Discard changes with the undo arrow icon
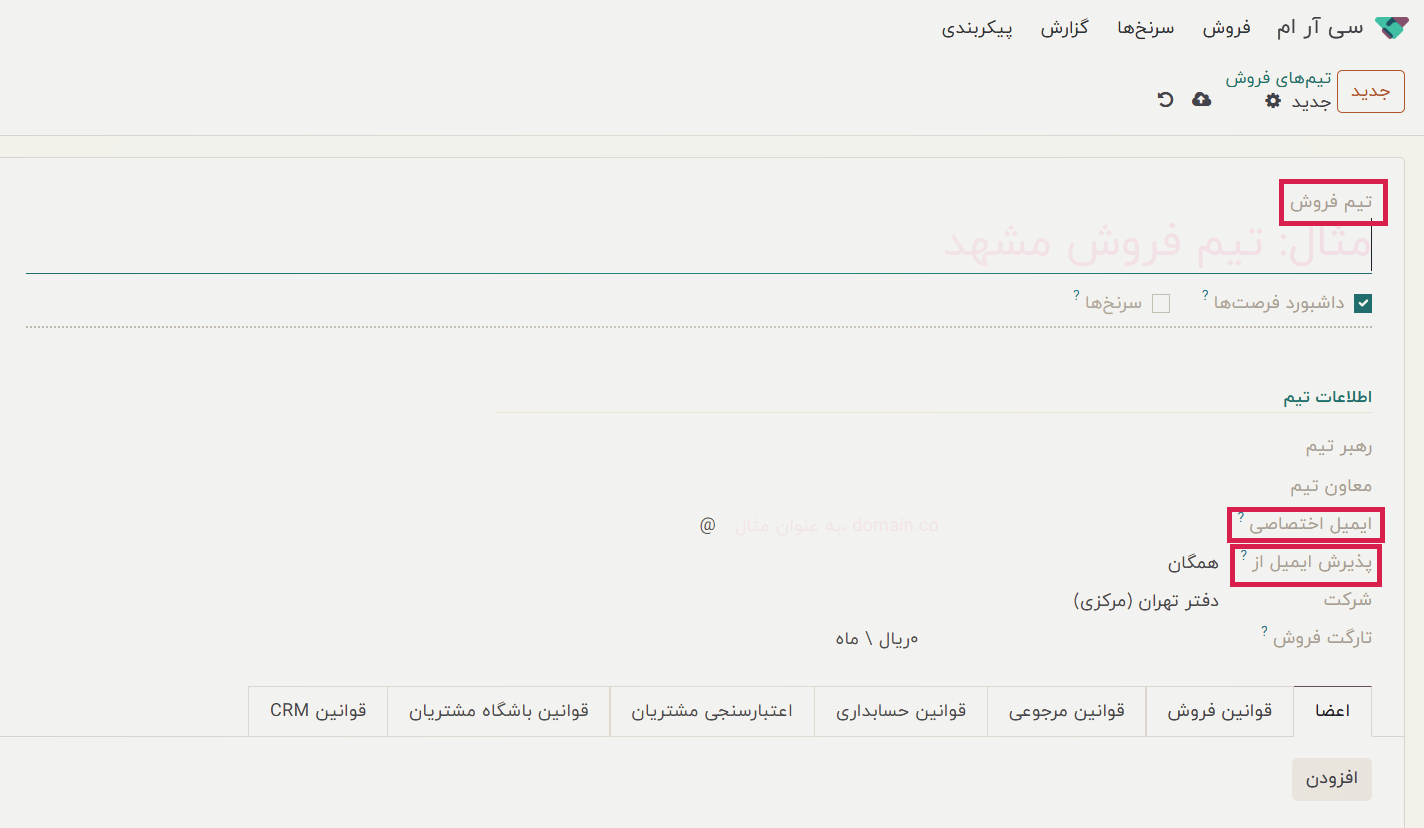 tap(1163, 100)
